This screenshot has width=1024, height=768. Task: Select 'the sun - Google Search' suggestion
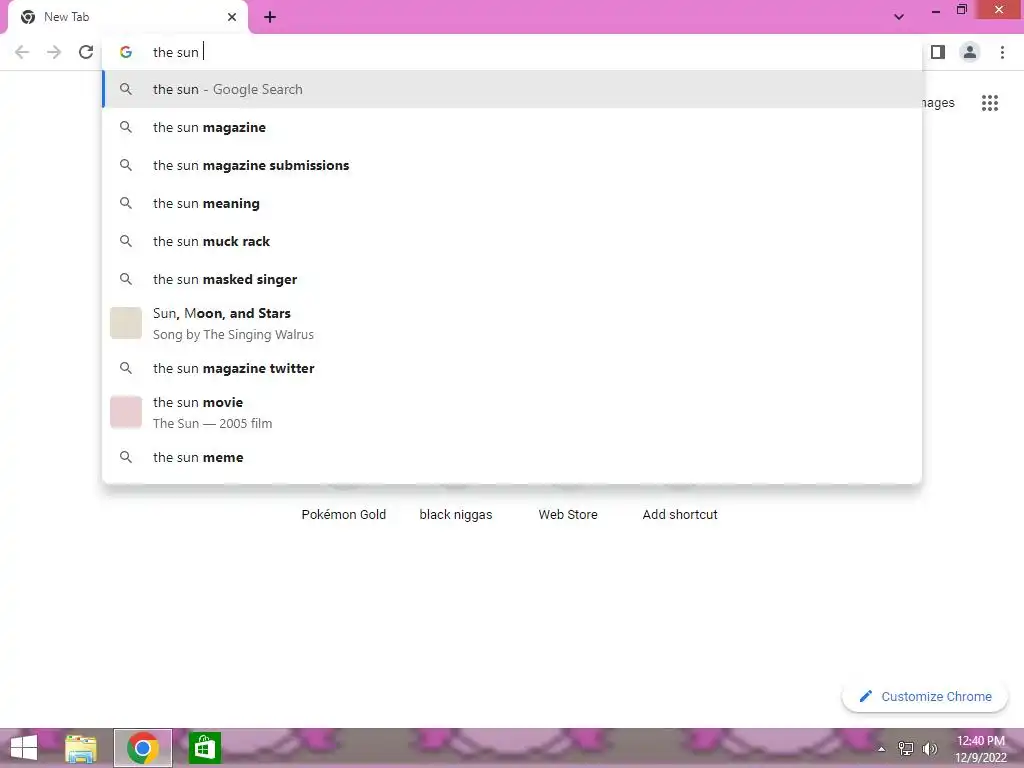pyautogui.click(x=513, y=89)
